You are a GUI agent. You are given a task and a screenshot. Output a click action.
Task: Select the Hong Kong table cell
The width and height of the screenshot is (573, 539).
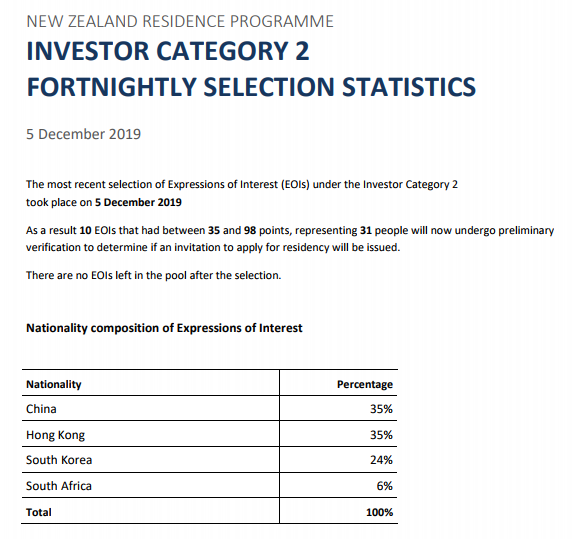pyautogui.click(x=151, y=434)
